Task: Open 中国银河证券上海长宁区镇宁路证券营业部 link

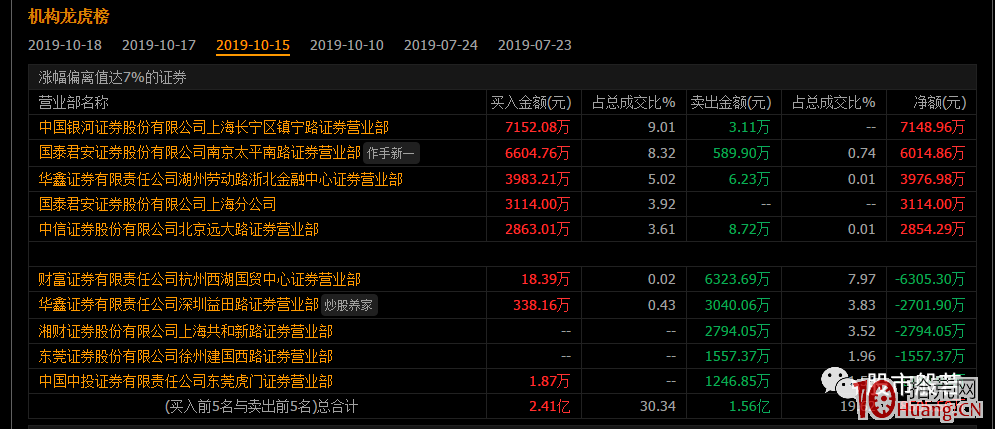Action: pos(214,128)
